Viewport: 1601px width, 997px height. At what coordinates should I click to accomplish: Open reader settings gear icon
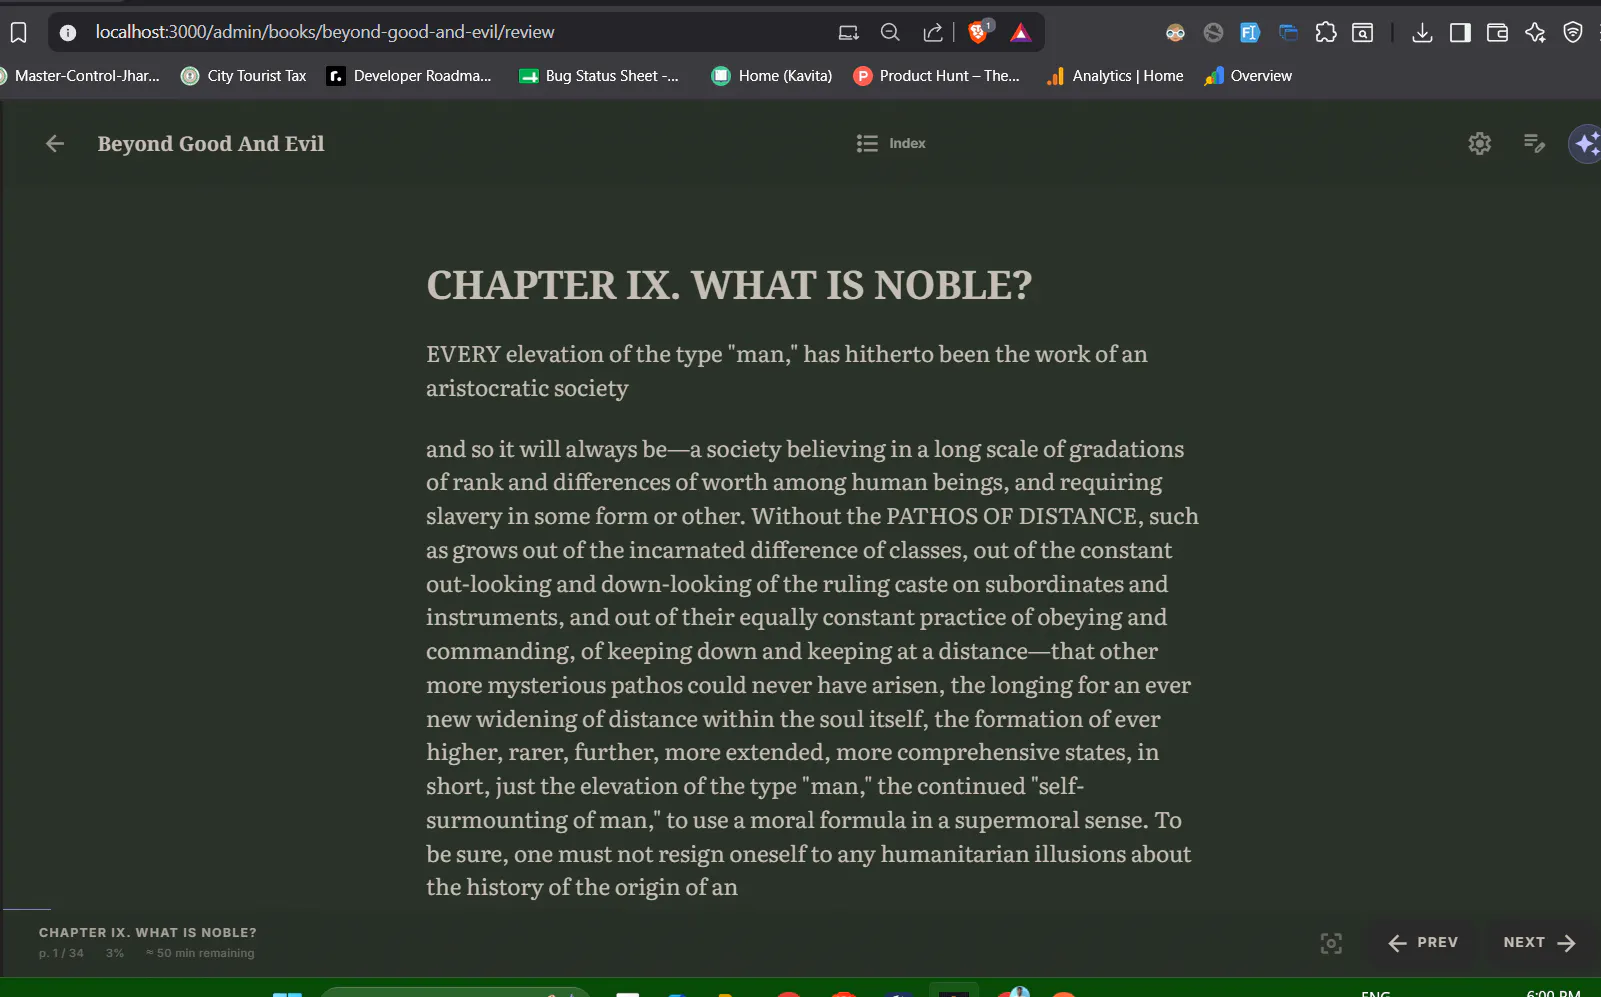coord(1480,144)
